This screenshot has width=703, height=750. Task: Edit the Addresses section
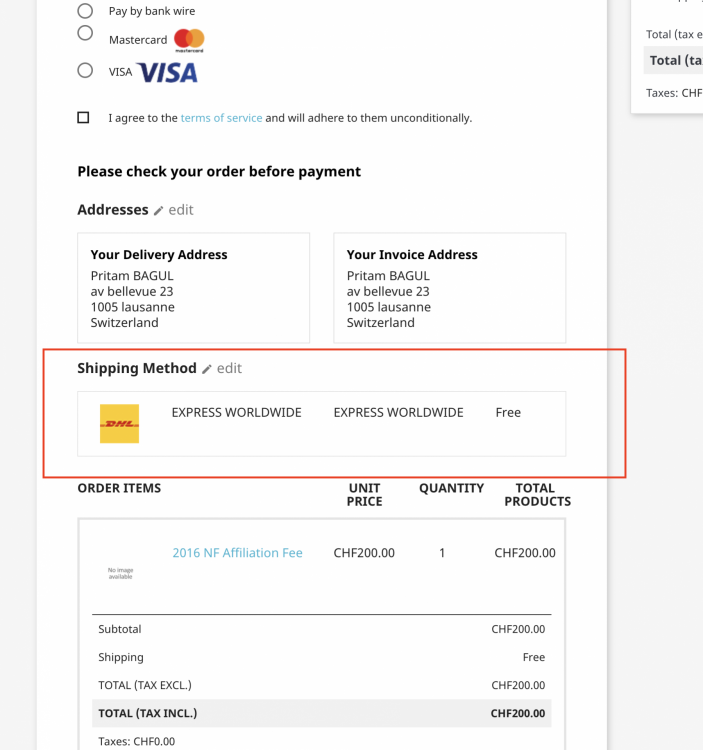(x=181, y=210)
